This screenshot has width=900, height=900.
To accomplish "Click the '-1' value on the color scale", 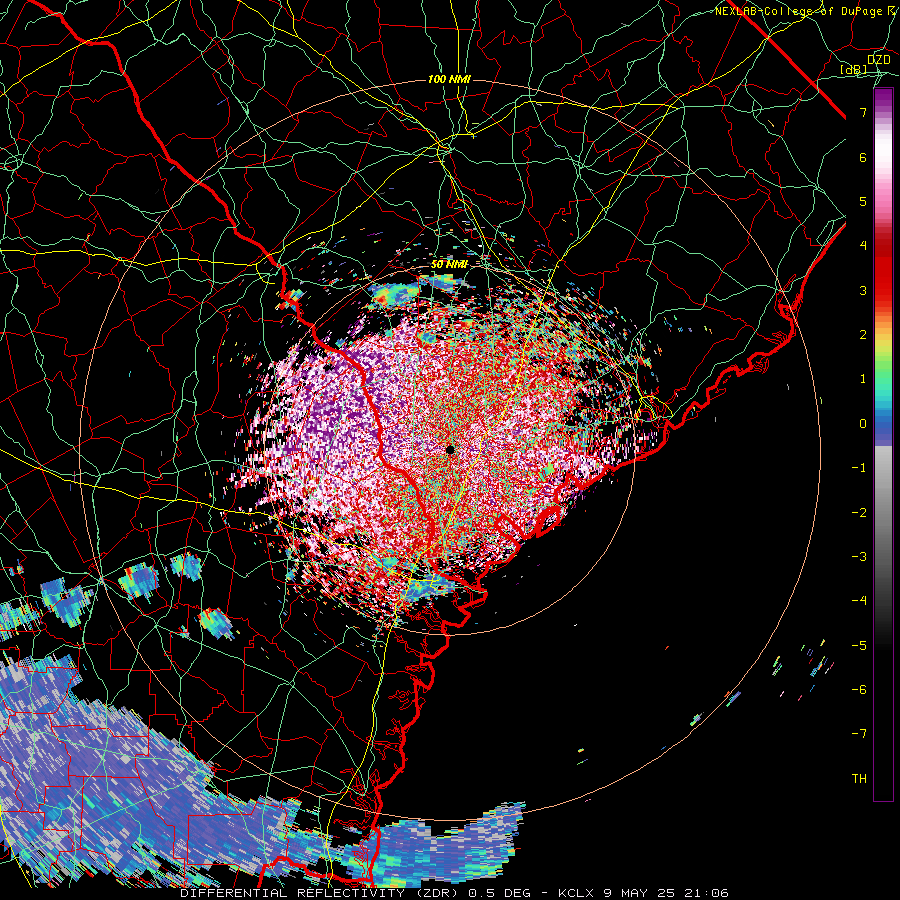I will [859, 468].
